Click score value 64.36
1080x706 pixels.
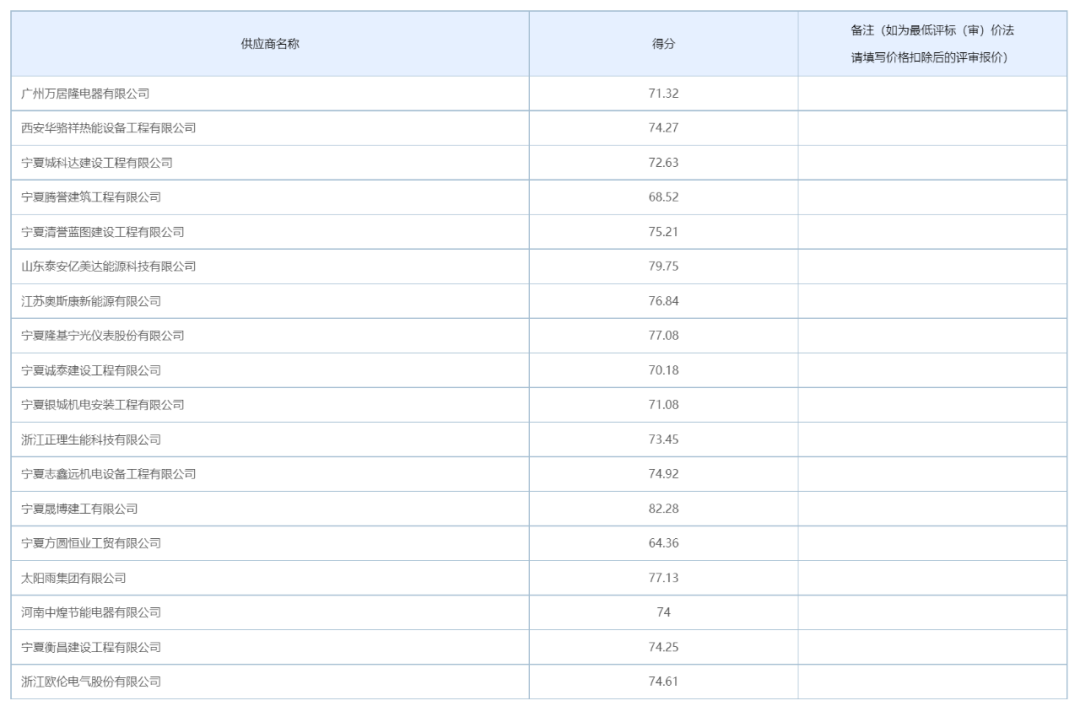point(663,543)
